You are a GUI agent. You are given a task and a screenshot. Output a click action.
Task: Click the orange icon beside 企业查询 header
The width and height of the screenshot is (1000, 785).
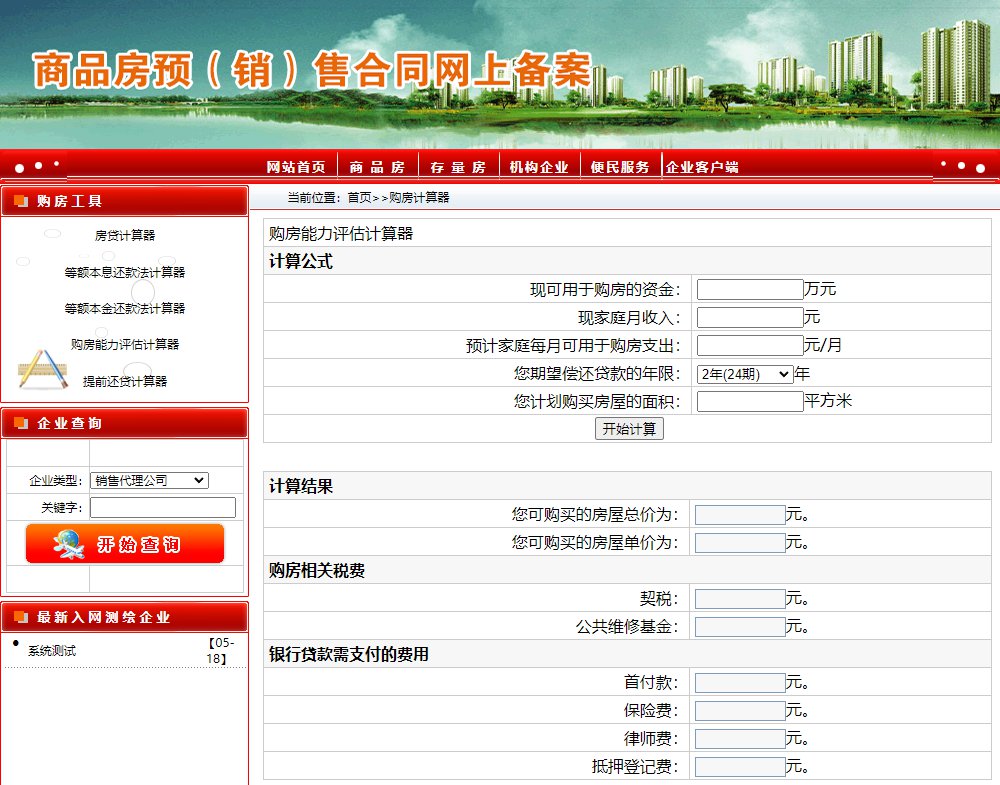(20, 423)
